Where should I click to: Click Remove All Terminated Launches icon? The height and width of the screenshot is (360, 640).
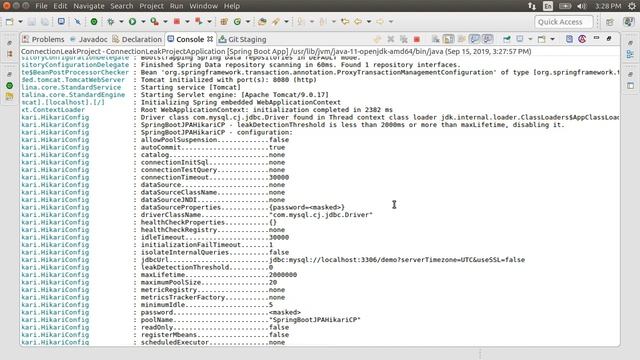[404, 39]
